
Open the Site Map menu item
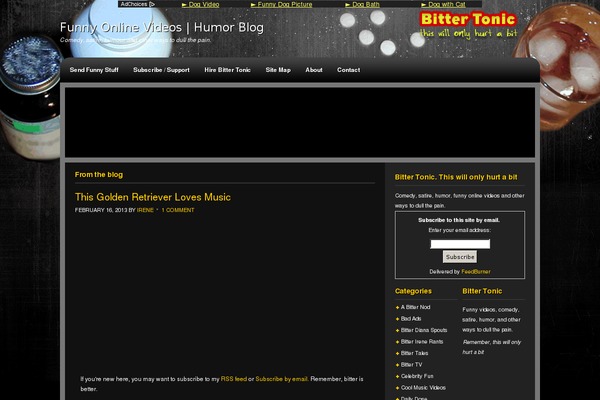tap(278, 70)
